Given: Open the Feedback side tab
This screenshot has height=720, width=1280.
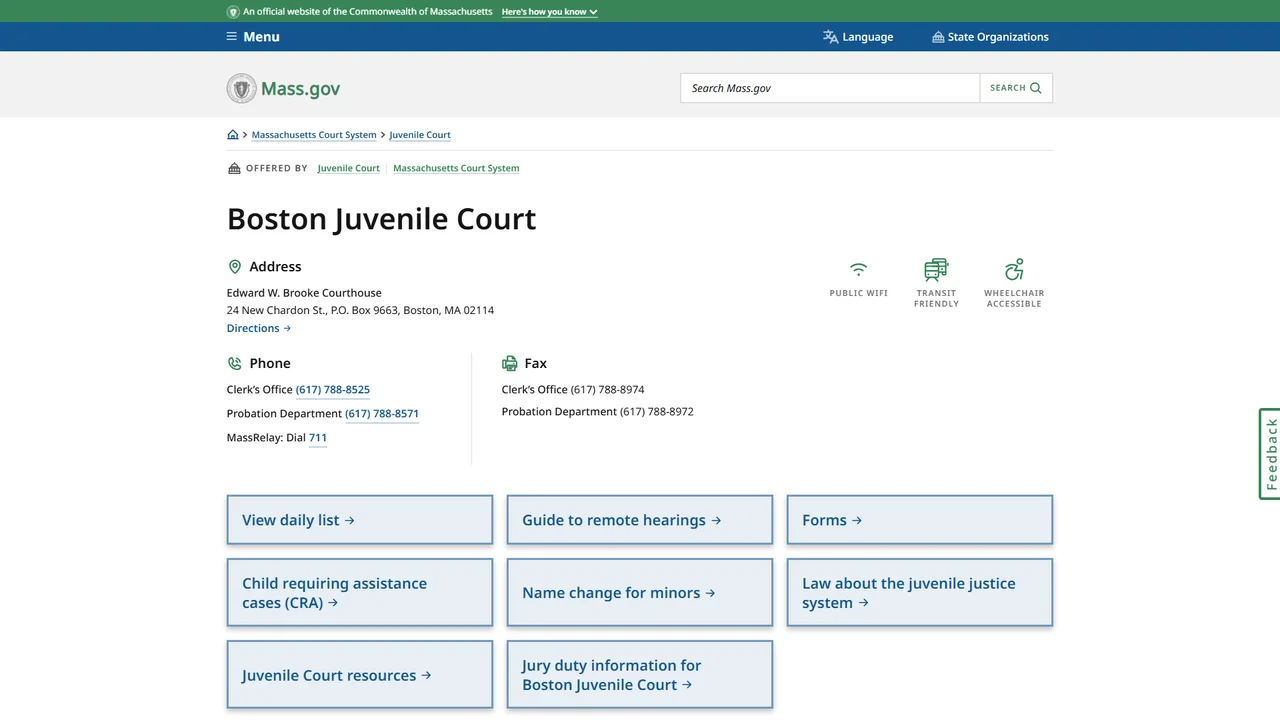Looking at the screenshot, I should click(x=1269, y=454).
